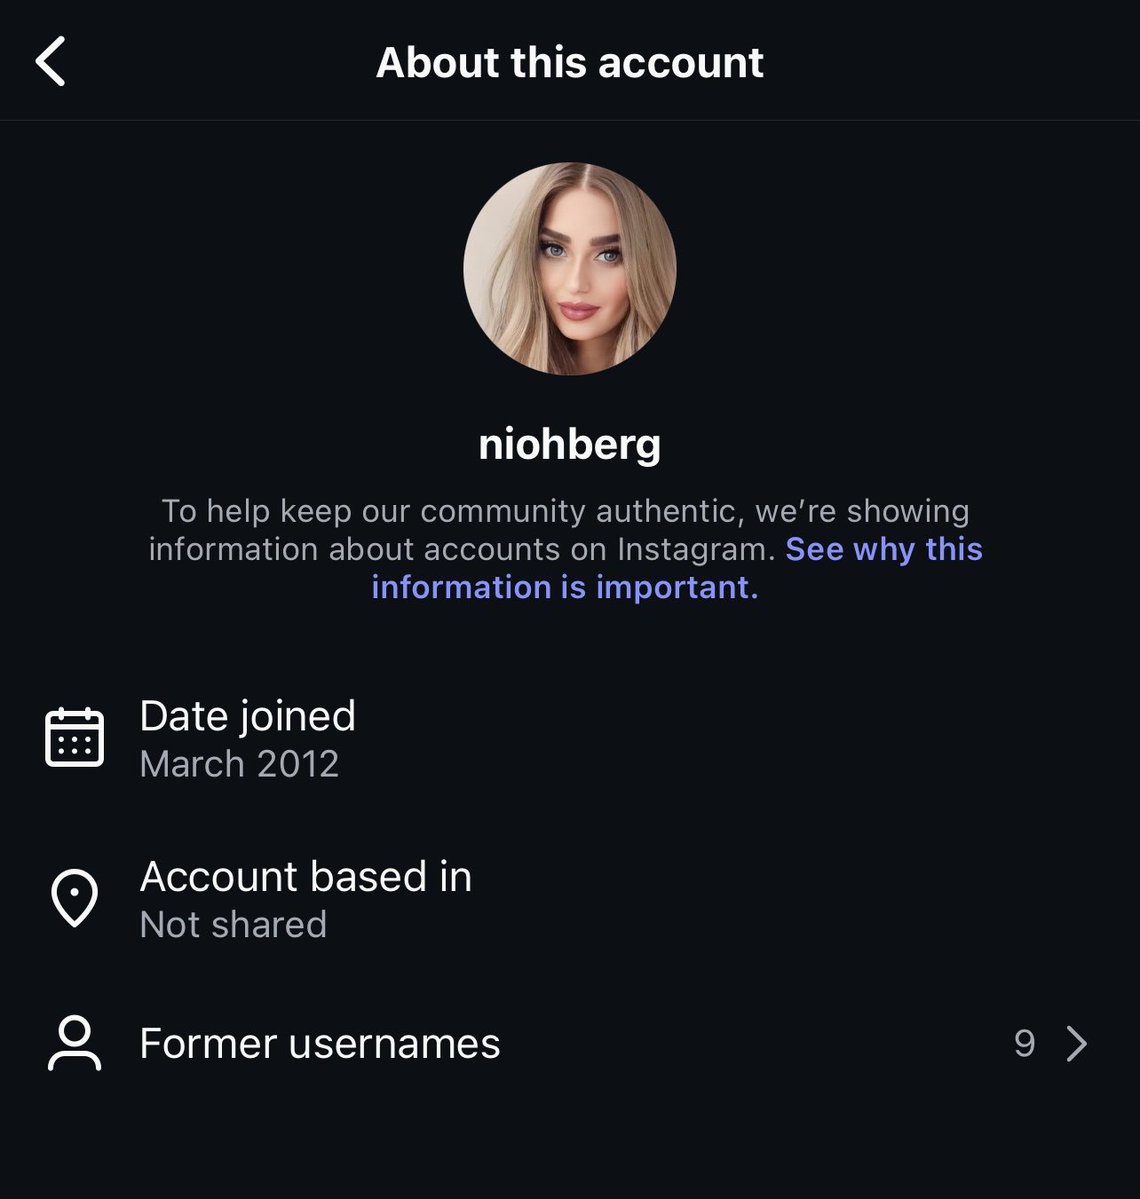Select the Former usernames label text

pyautogui.click(x=320, y=1044)
